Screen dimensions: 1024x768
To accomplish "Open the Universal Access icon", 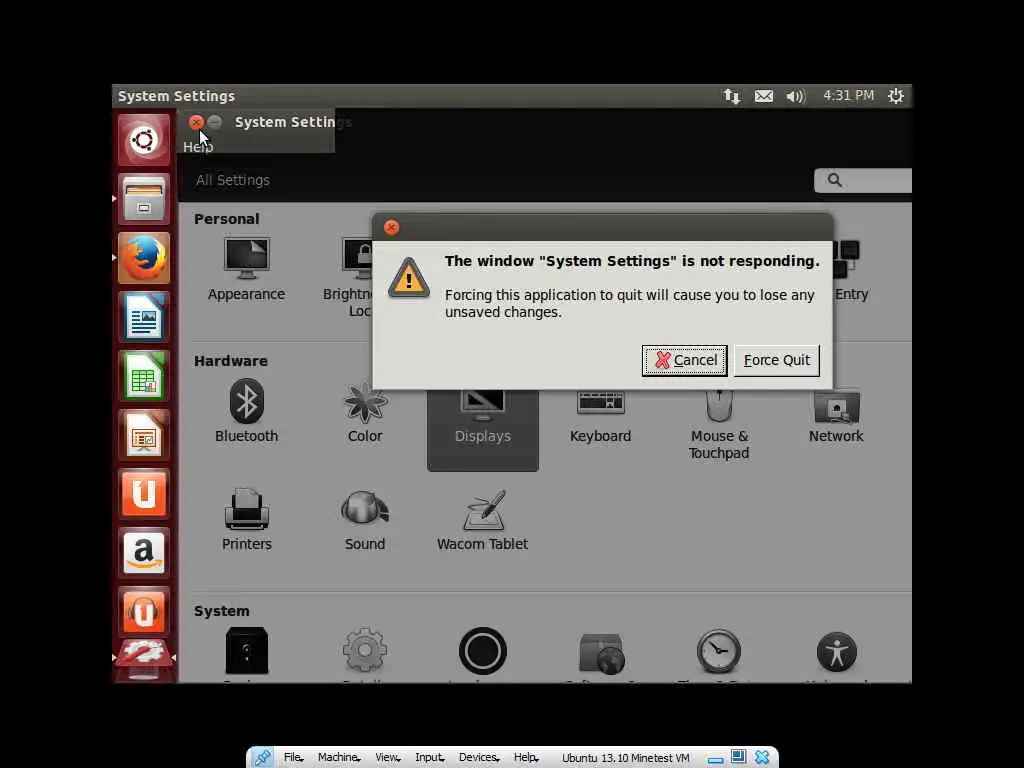I will click(837, 651).
